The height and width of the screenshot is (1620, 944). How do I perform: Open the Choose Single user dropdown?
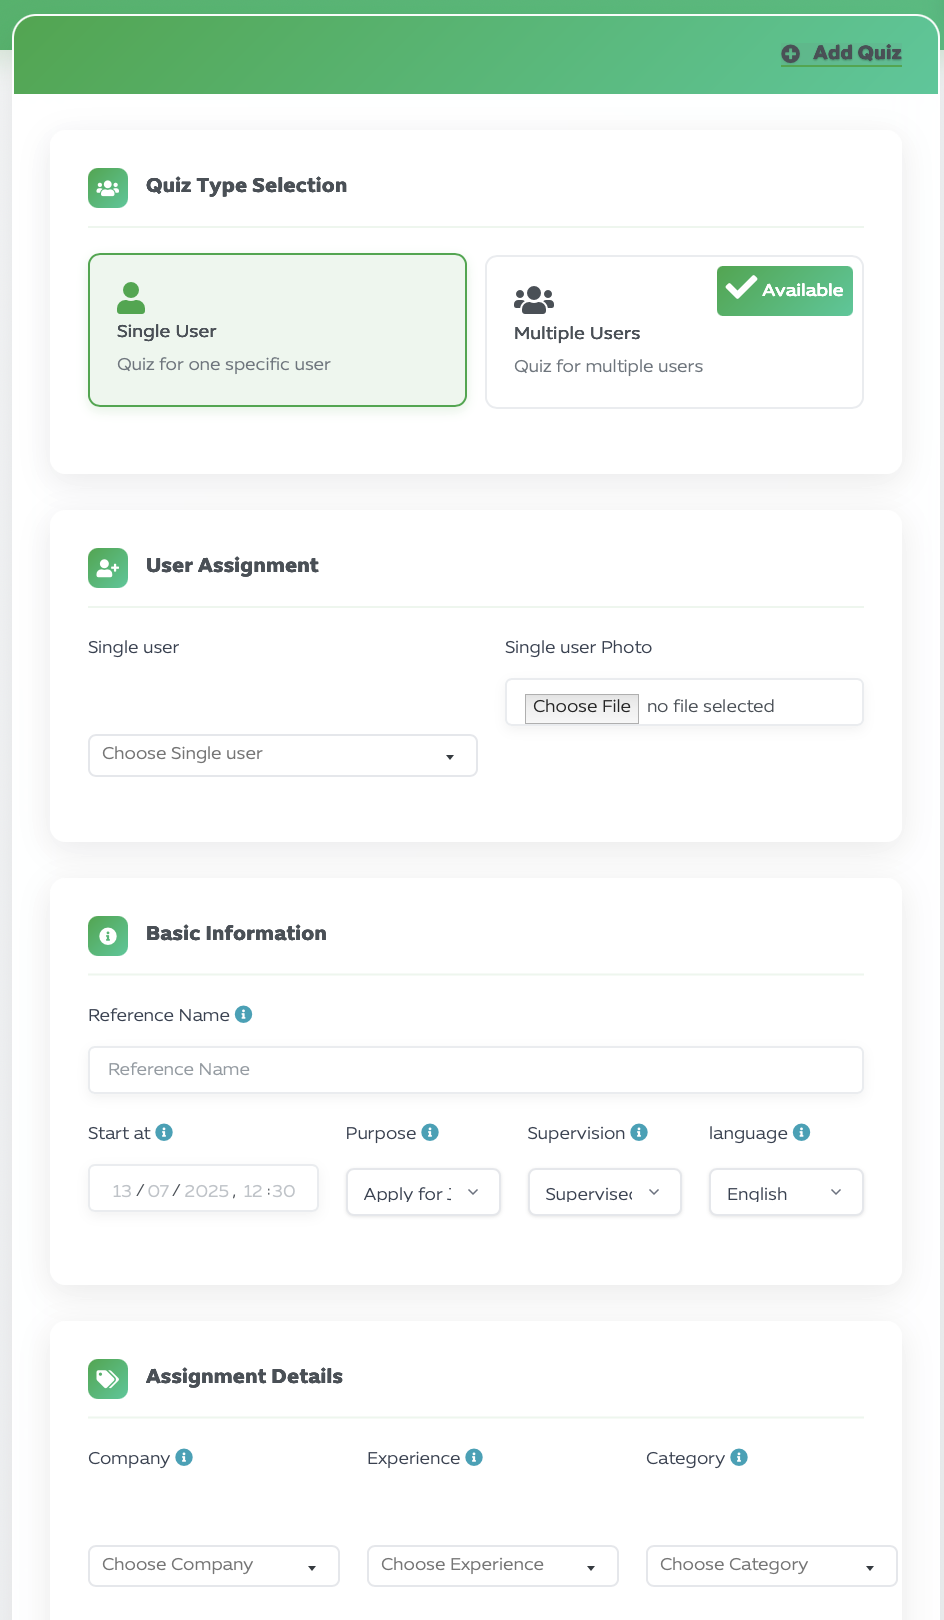tap(282, 755)
